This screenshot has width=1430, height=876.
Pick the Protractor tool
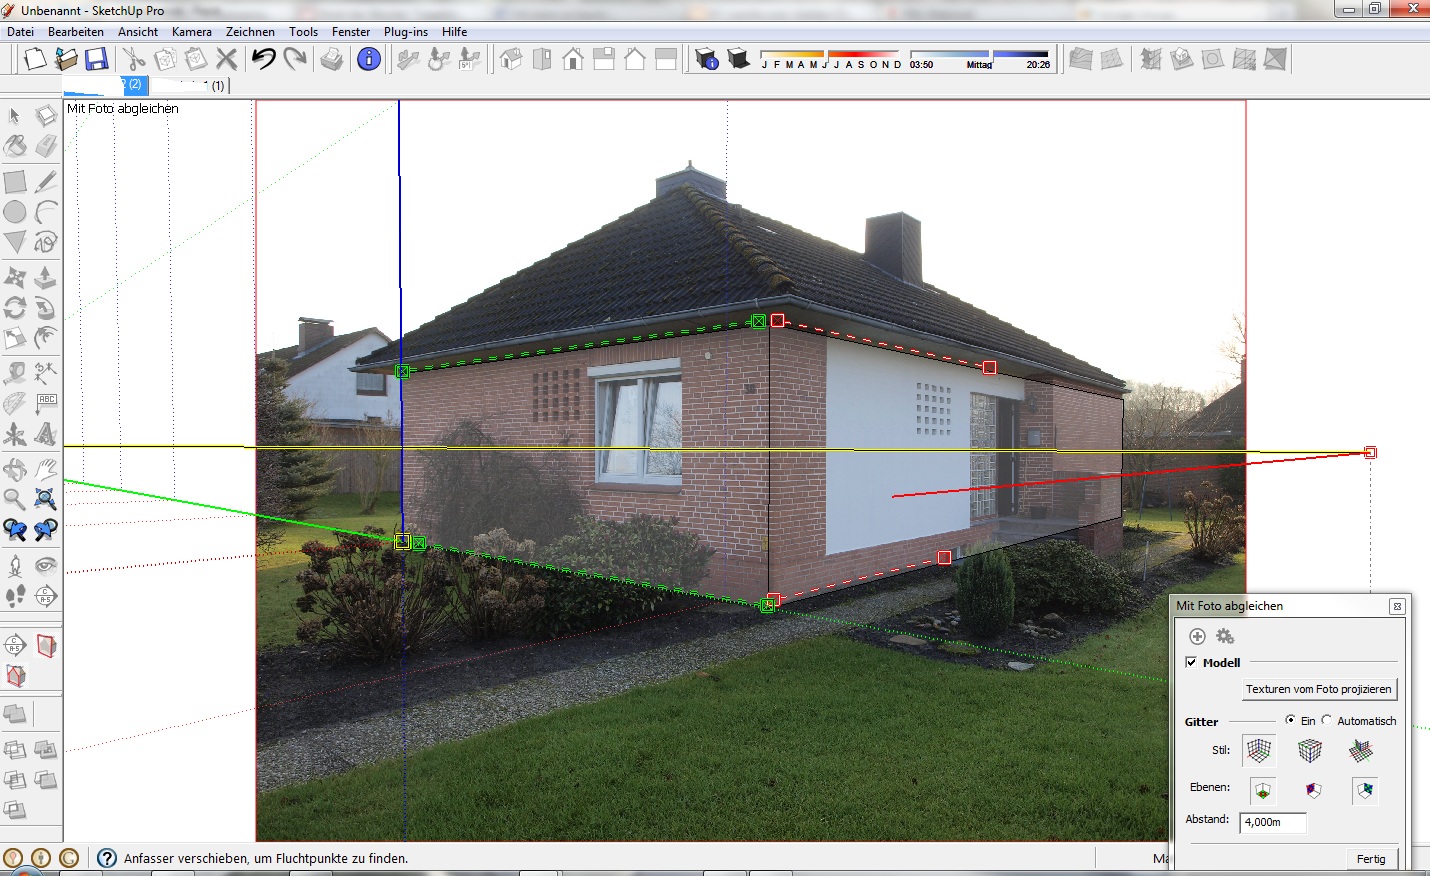click(15, 403)
